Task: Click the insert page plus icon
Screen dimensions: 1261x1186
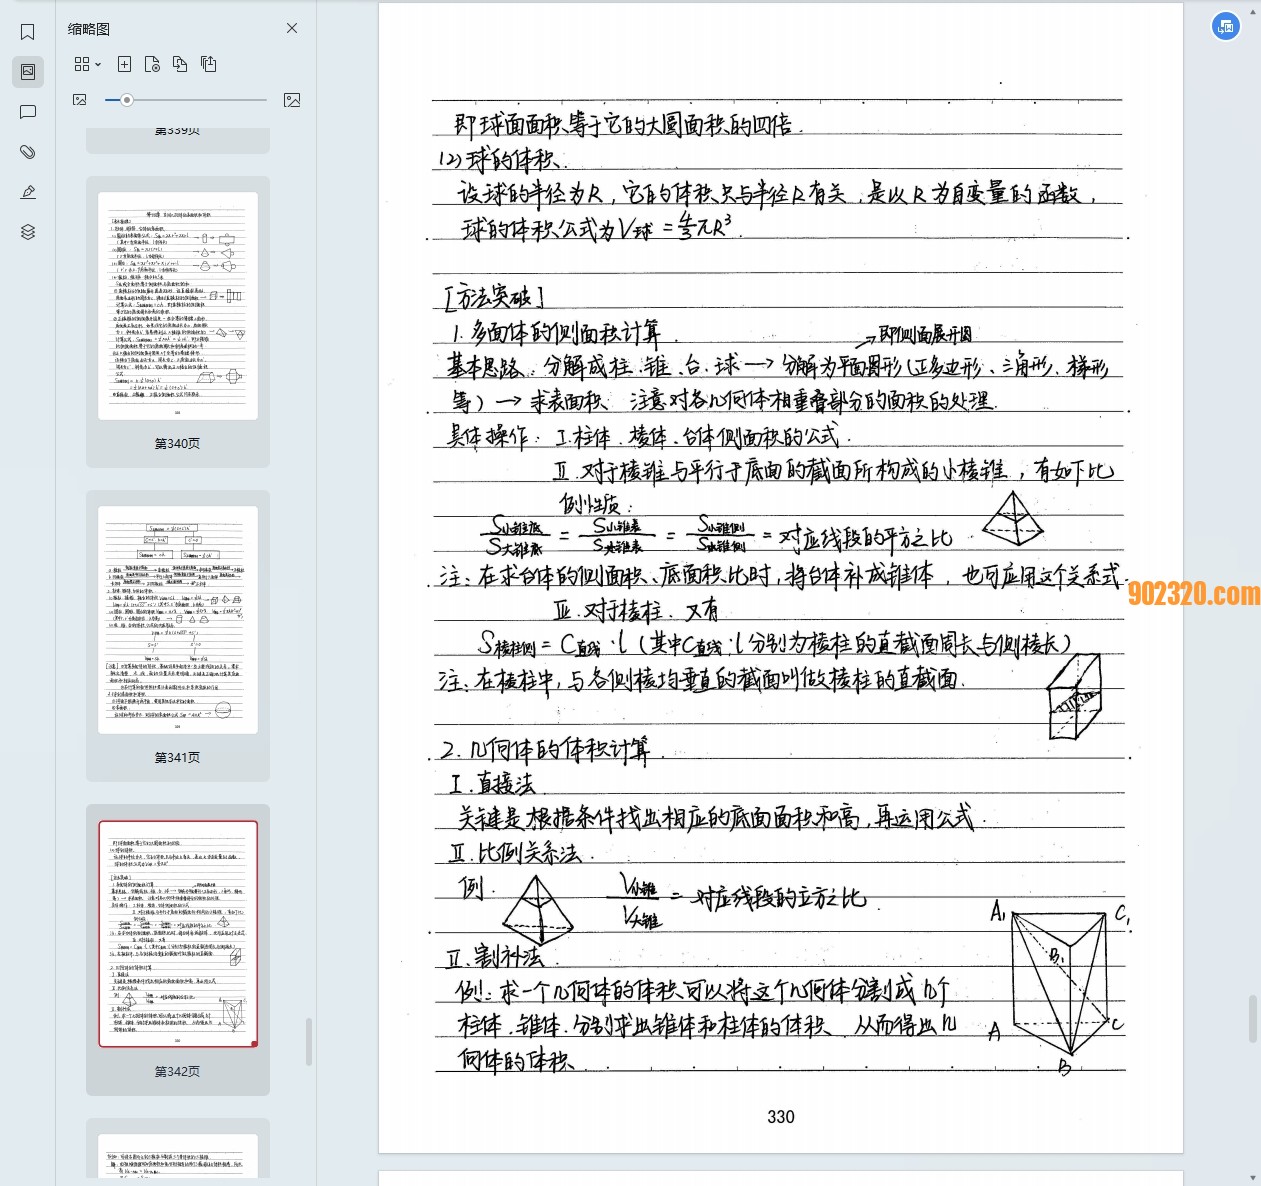Action: 124,64
